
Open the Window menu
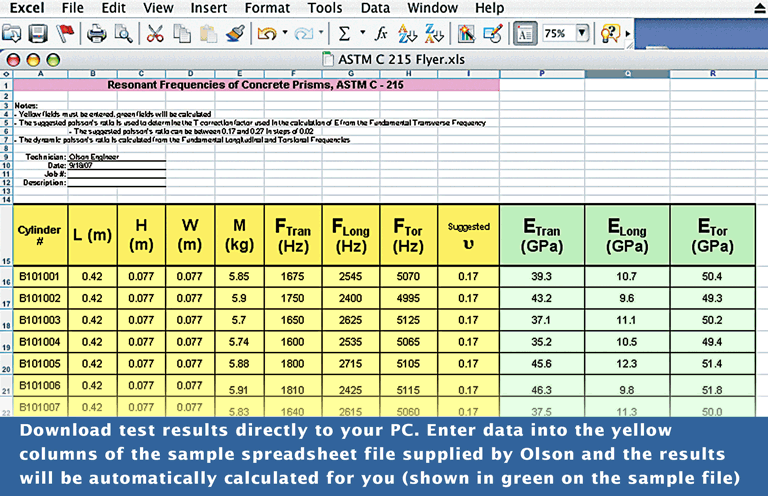[x=432, y=8]
